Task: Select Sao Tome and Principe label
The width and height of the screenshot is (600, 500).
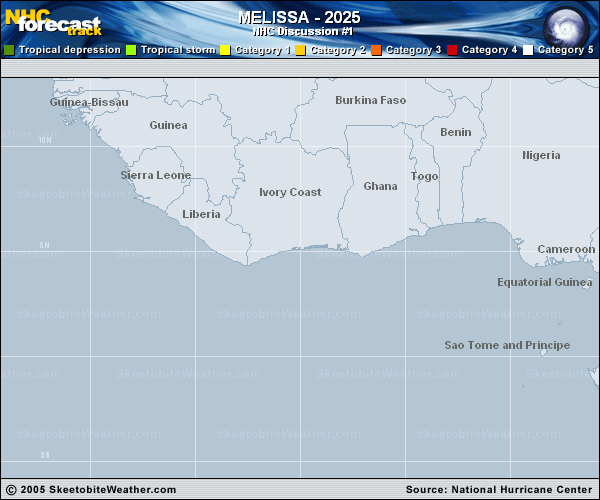Action: click(507, 345)
